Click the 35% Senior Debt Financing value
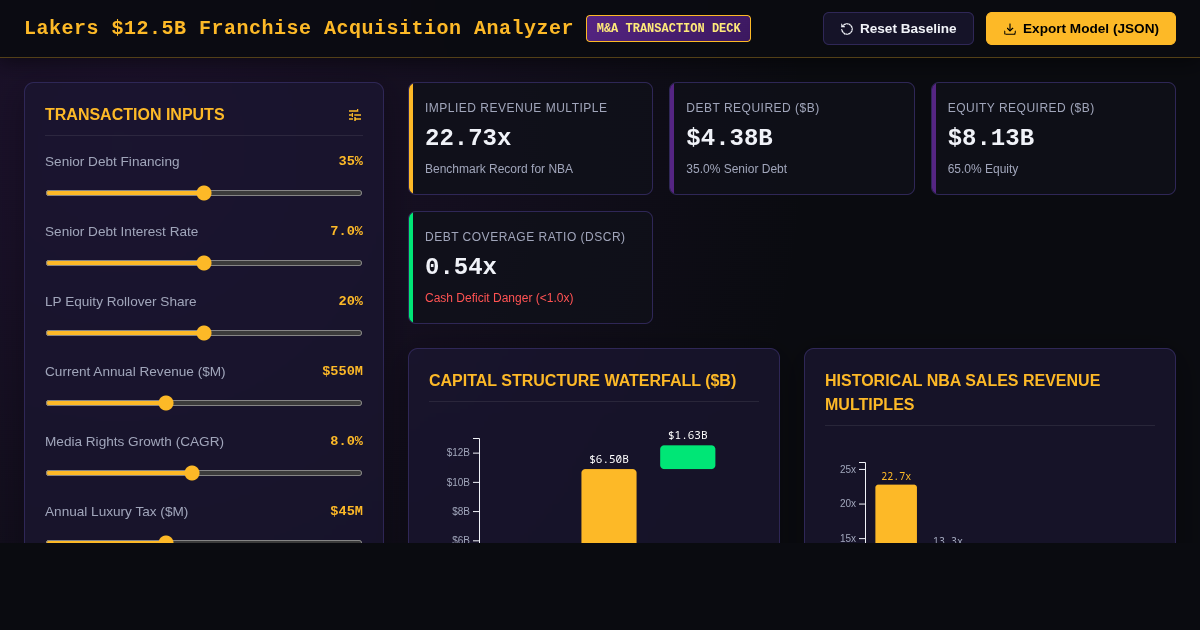1200x630 pixels. pos(350,161)
